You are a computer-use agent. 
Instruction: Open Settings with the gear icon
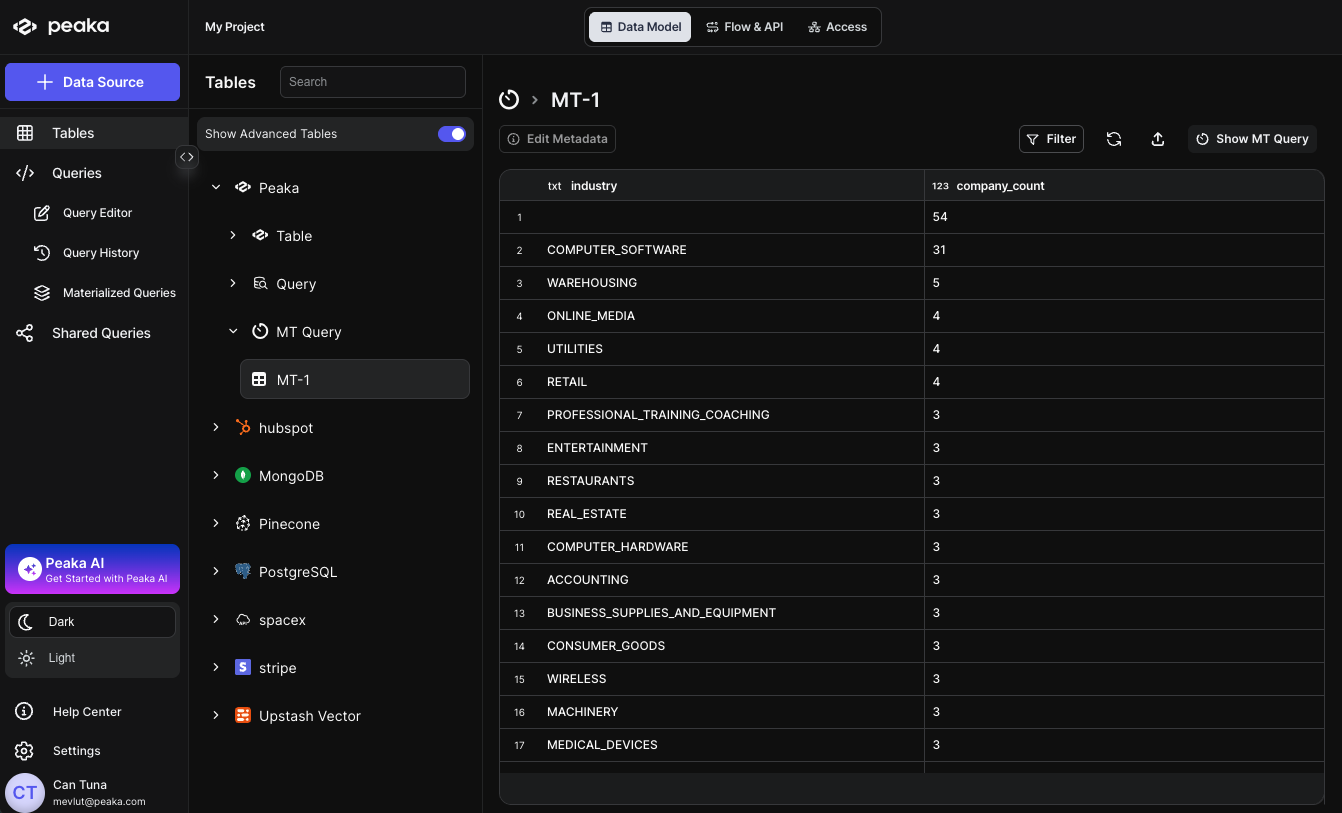(25, 751)
